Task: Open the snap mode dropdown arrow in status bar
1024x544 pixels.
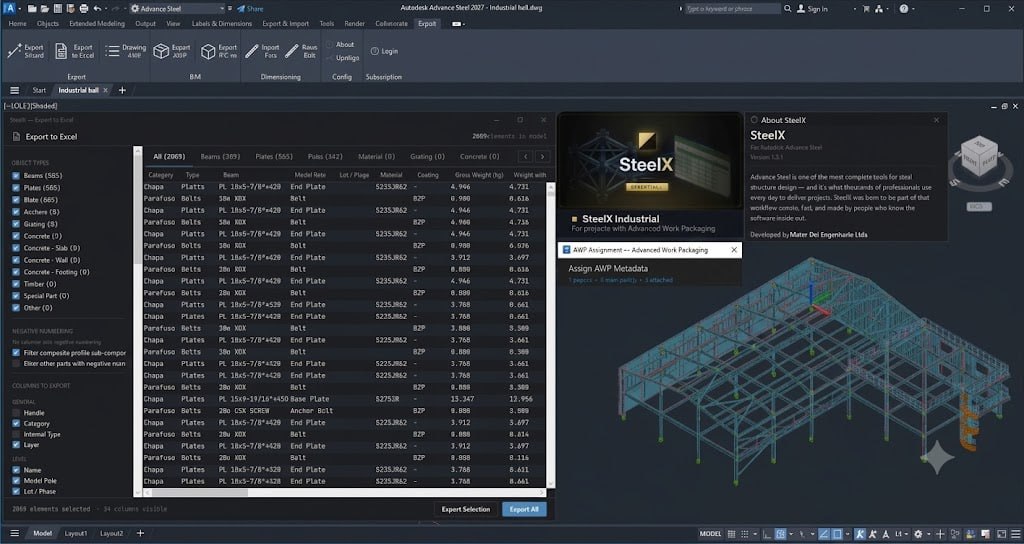Action: tap(755, 534)
